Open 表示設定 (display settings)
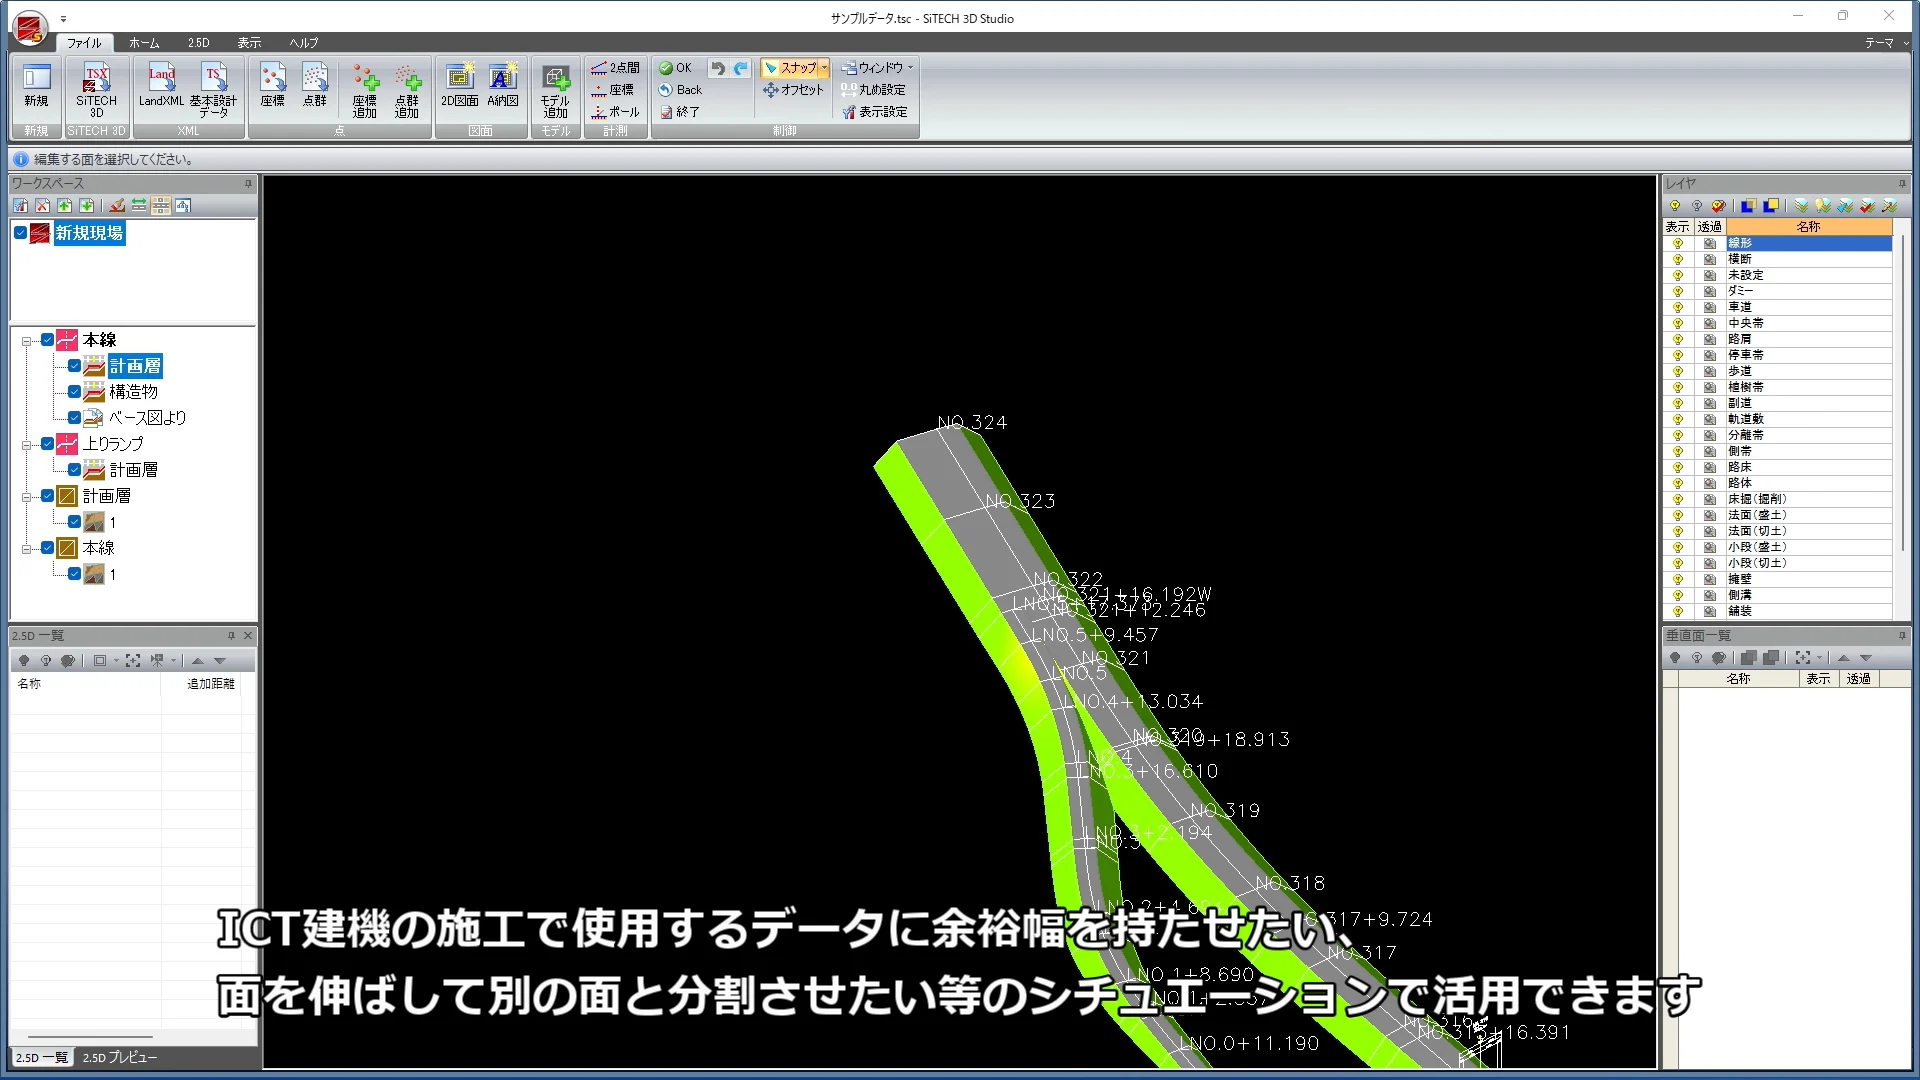Screen dimensions: 1920x1080 coord(875,112)
